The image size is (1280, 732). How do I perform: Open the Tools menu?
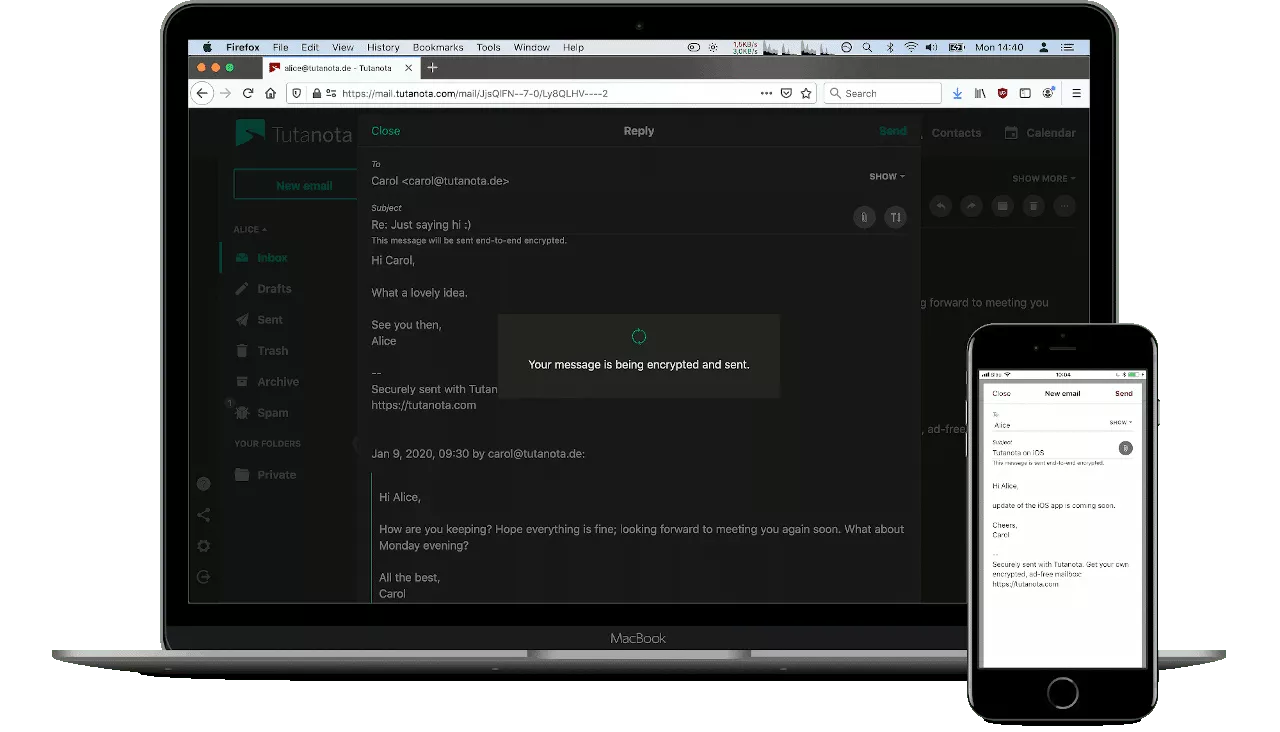click(489, 47)
